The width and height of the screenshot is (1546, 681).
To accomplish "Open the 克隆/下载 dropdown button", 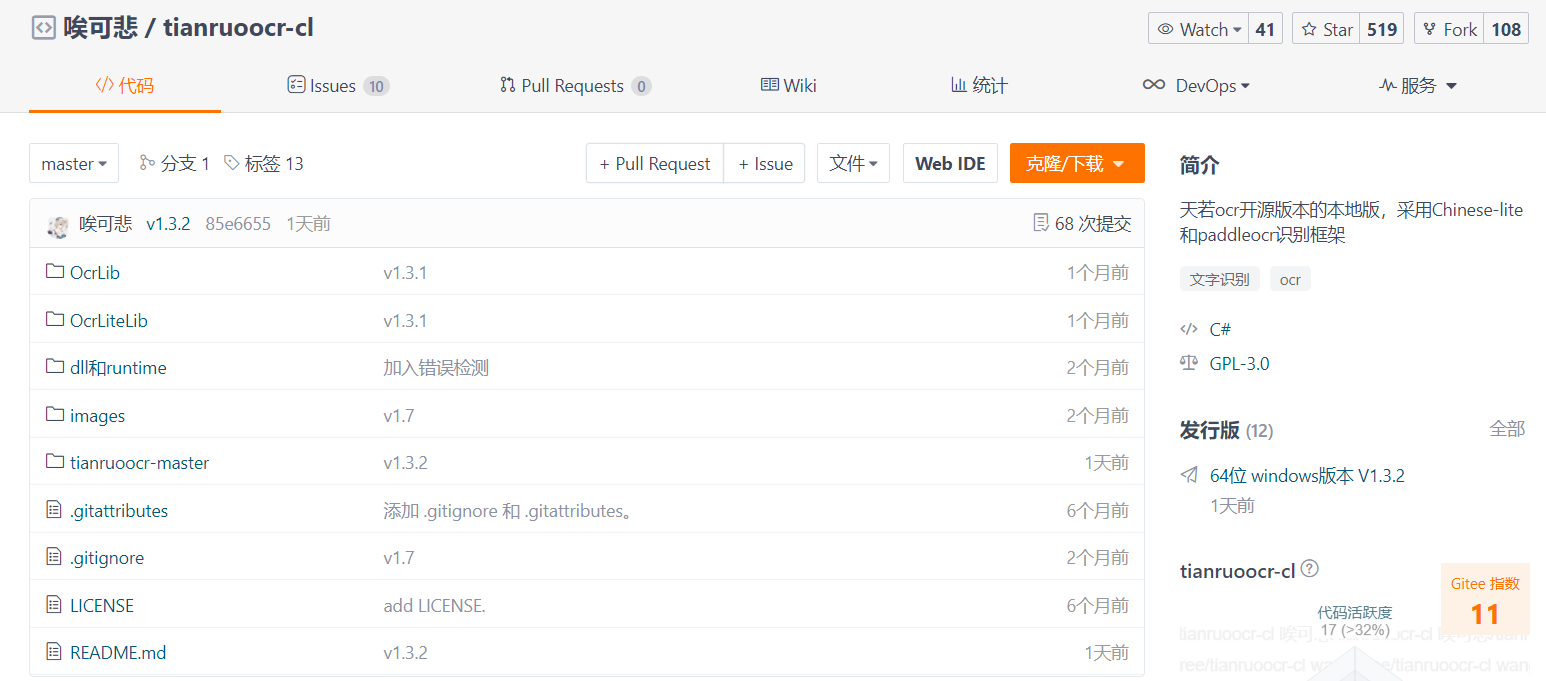I will coord(1077,163).
